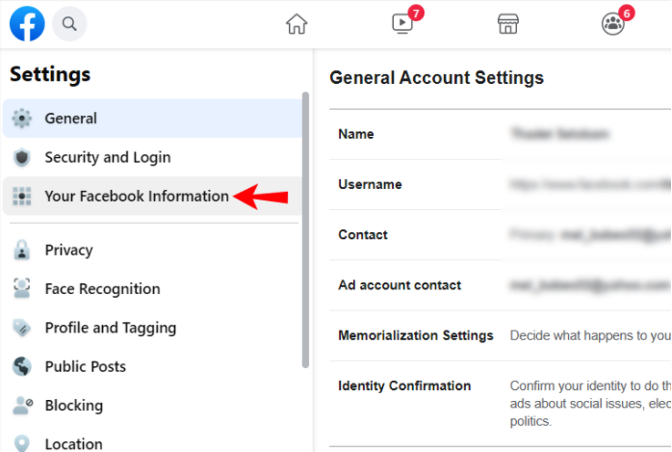The image size is (672, 452).
Task: Open Profile and Tagging settings
Action: (153, 328)
